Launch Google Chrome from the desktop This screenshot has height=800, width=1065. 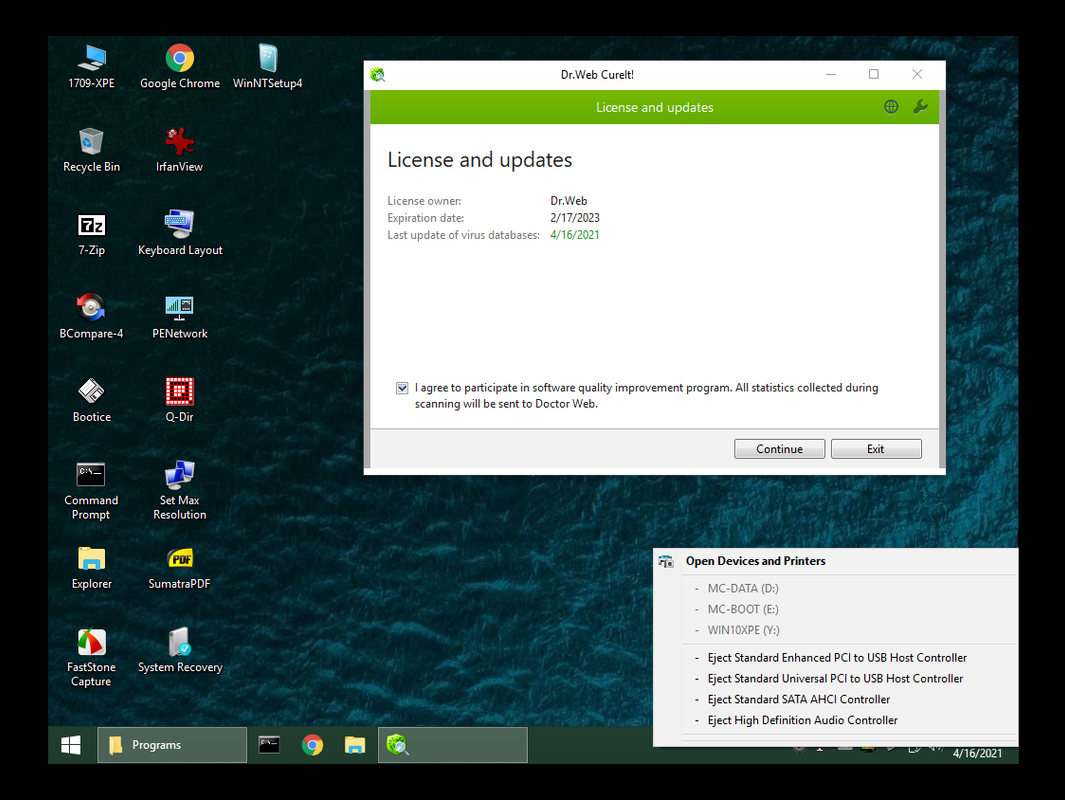pyautogui.click(x=179, y=67)
